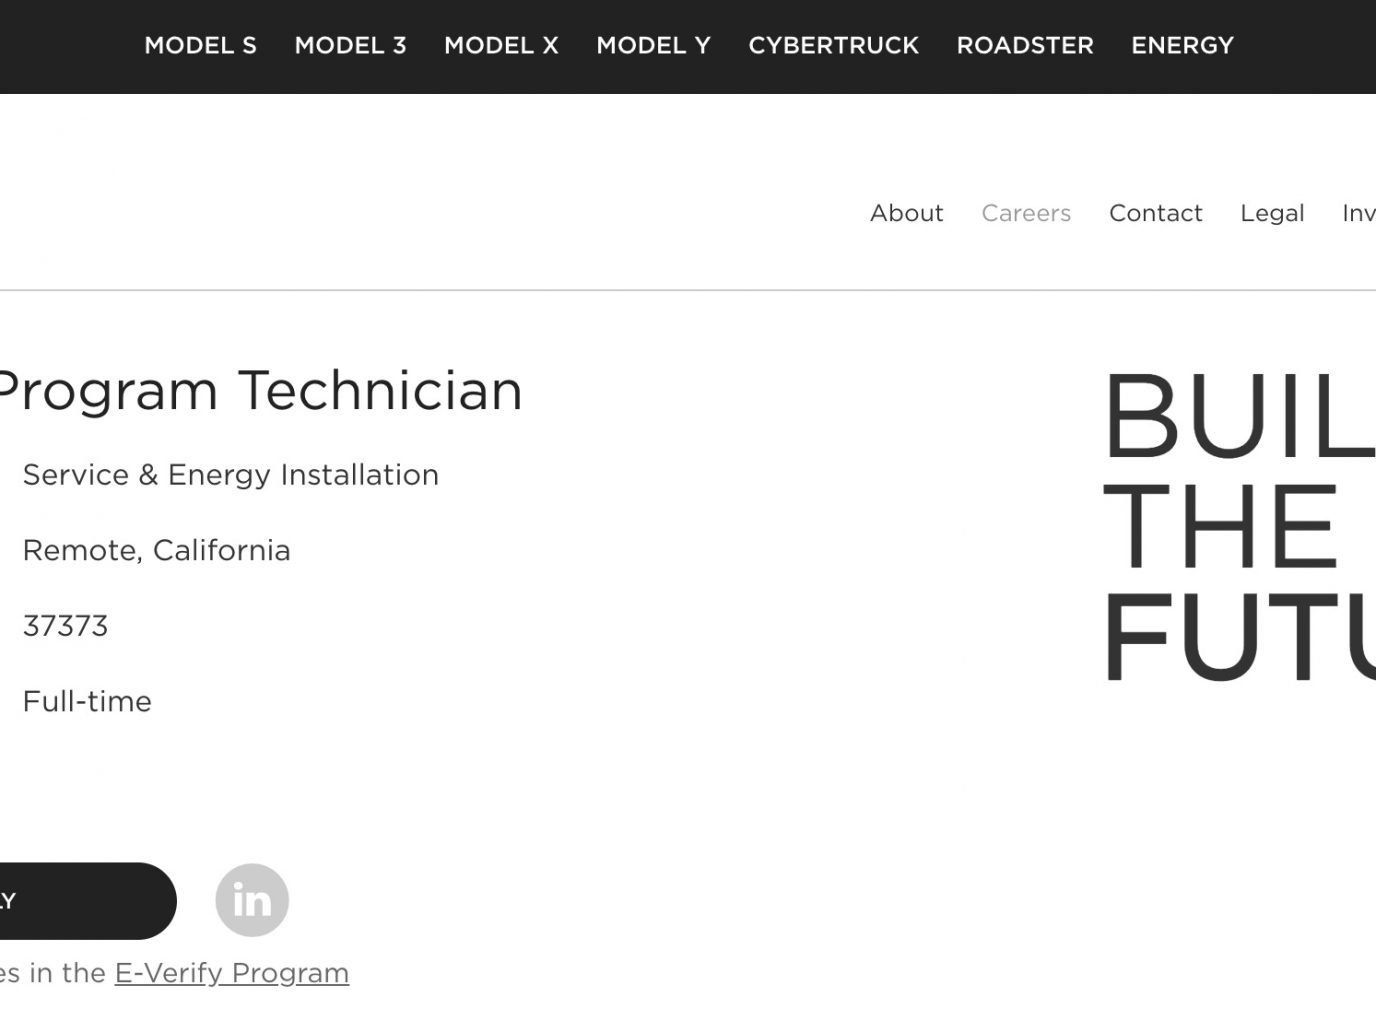Screen dimensions: 1376x1032
Task: Select the 37373 requisition number
Action: tap(65, 626)
